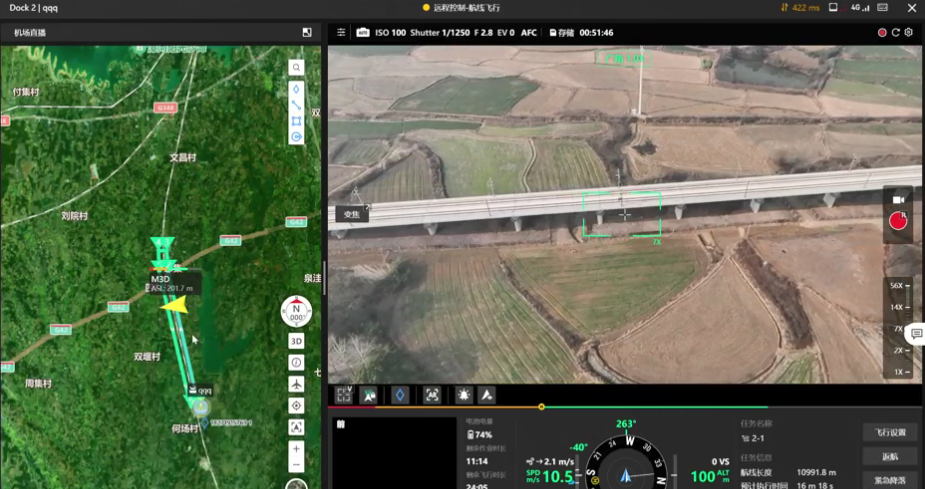Expand the live view panel menu
This screenshot has height=489, width=925.
(x=341, y=33)
